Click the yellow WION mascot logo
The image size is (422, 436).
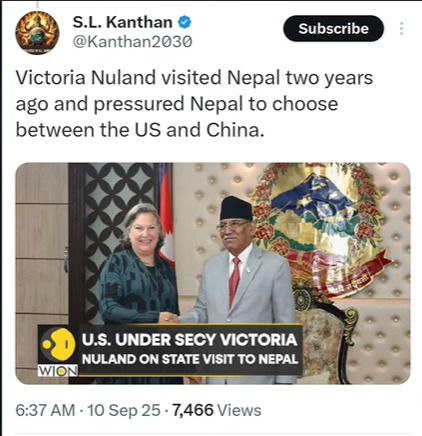[x=58, y=345]
